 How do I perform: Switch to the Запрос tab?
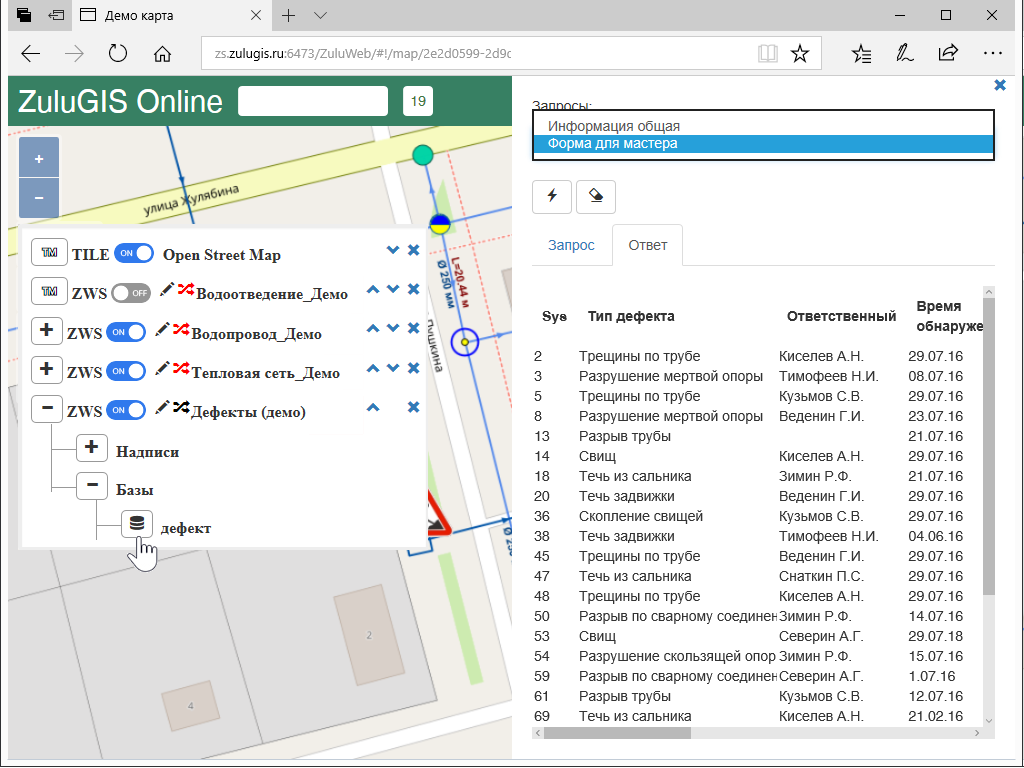click(571, 246)
